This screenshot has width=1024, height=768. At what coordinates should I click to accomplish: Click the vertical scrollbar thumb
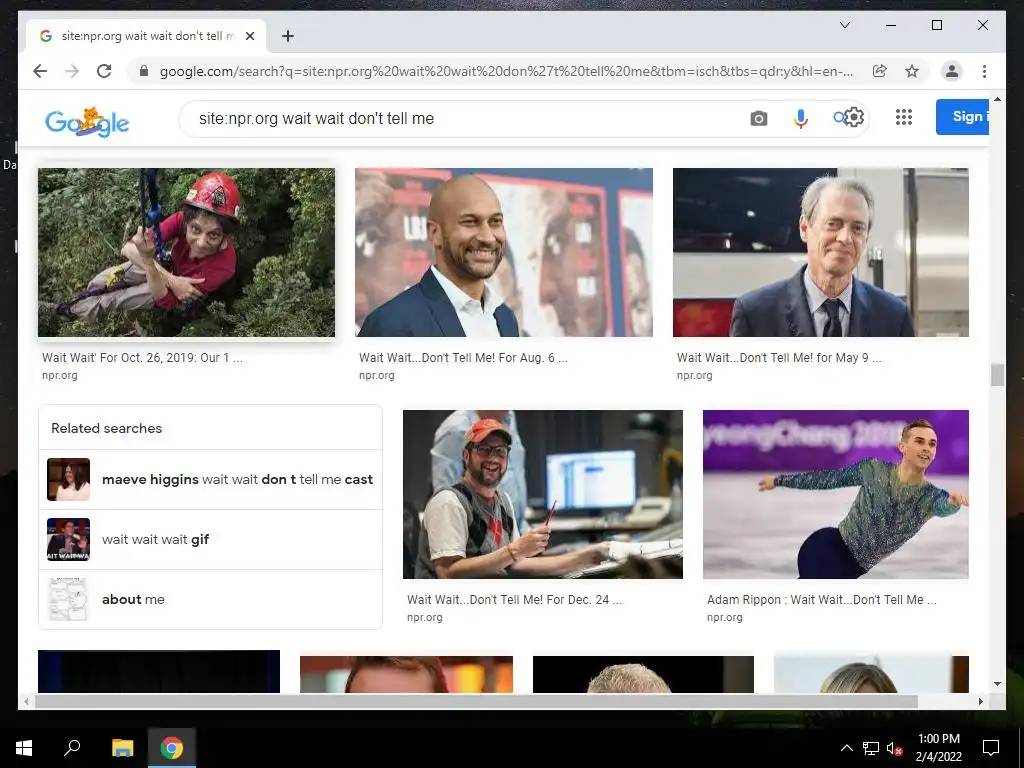point(997,376)
